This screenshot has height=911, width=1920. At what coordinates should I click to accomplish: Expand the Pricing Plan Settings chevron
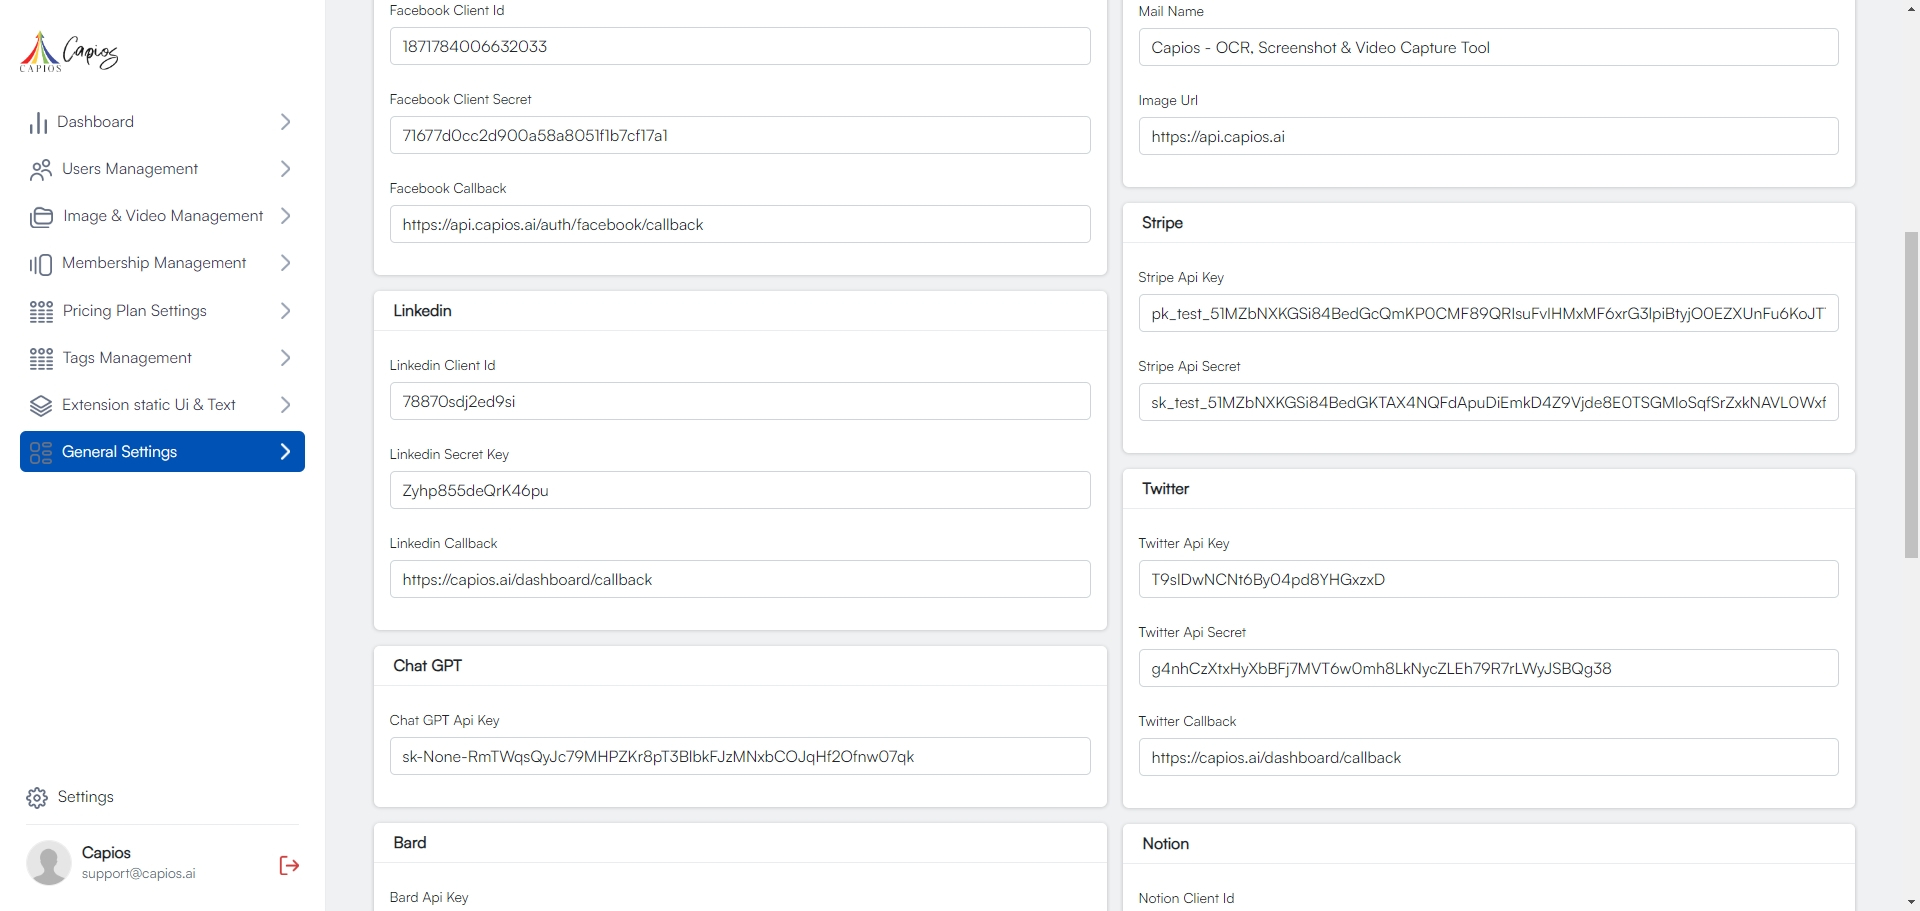tap(285, 311)
